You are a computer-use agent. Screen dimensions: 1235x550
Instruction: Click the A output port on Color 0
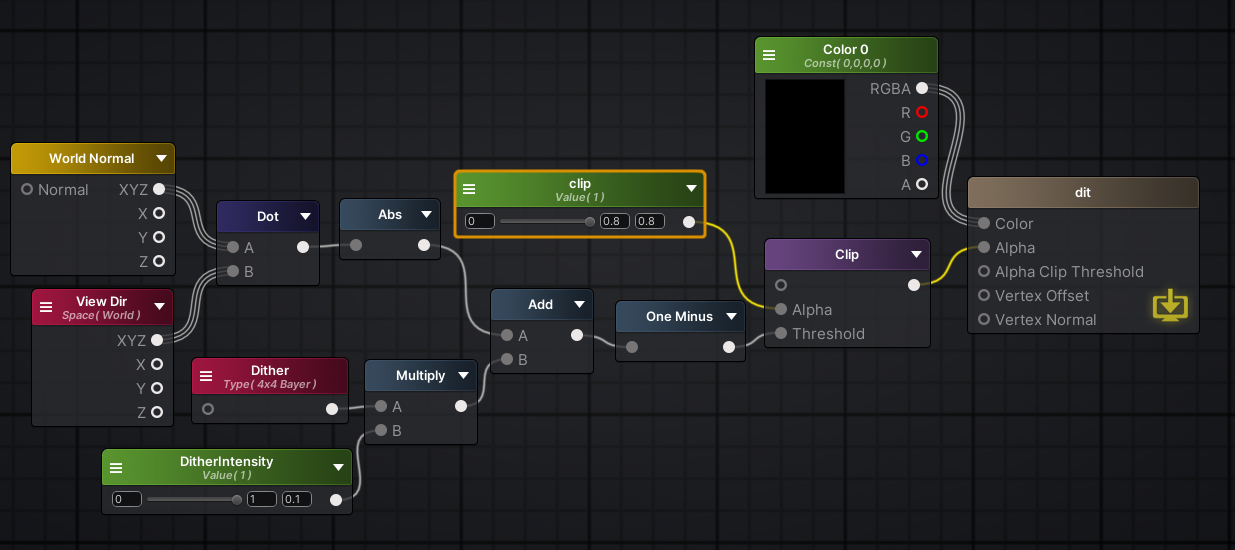922,184
